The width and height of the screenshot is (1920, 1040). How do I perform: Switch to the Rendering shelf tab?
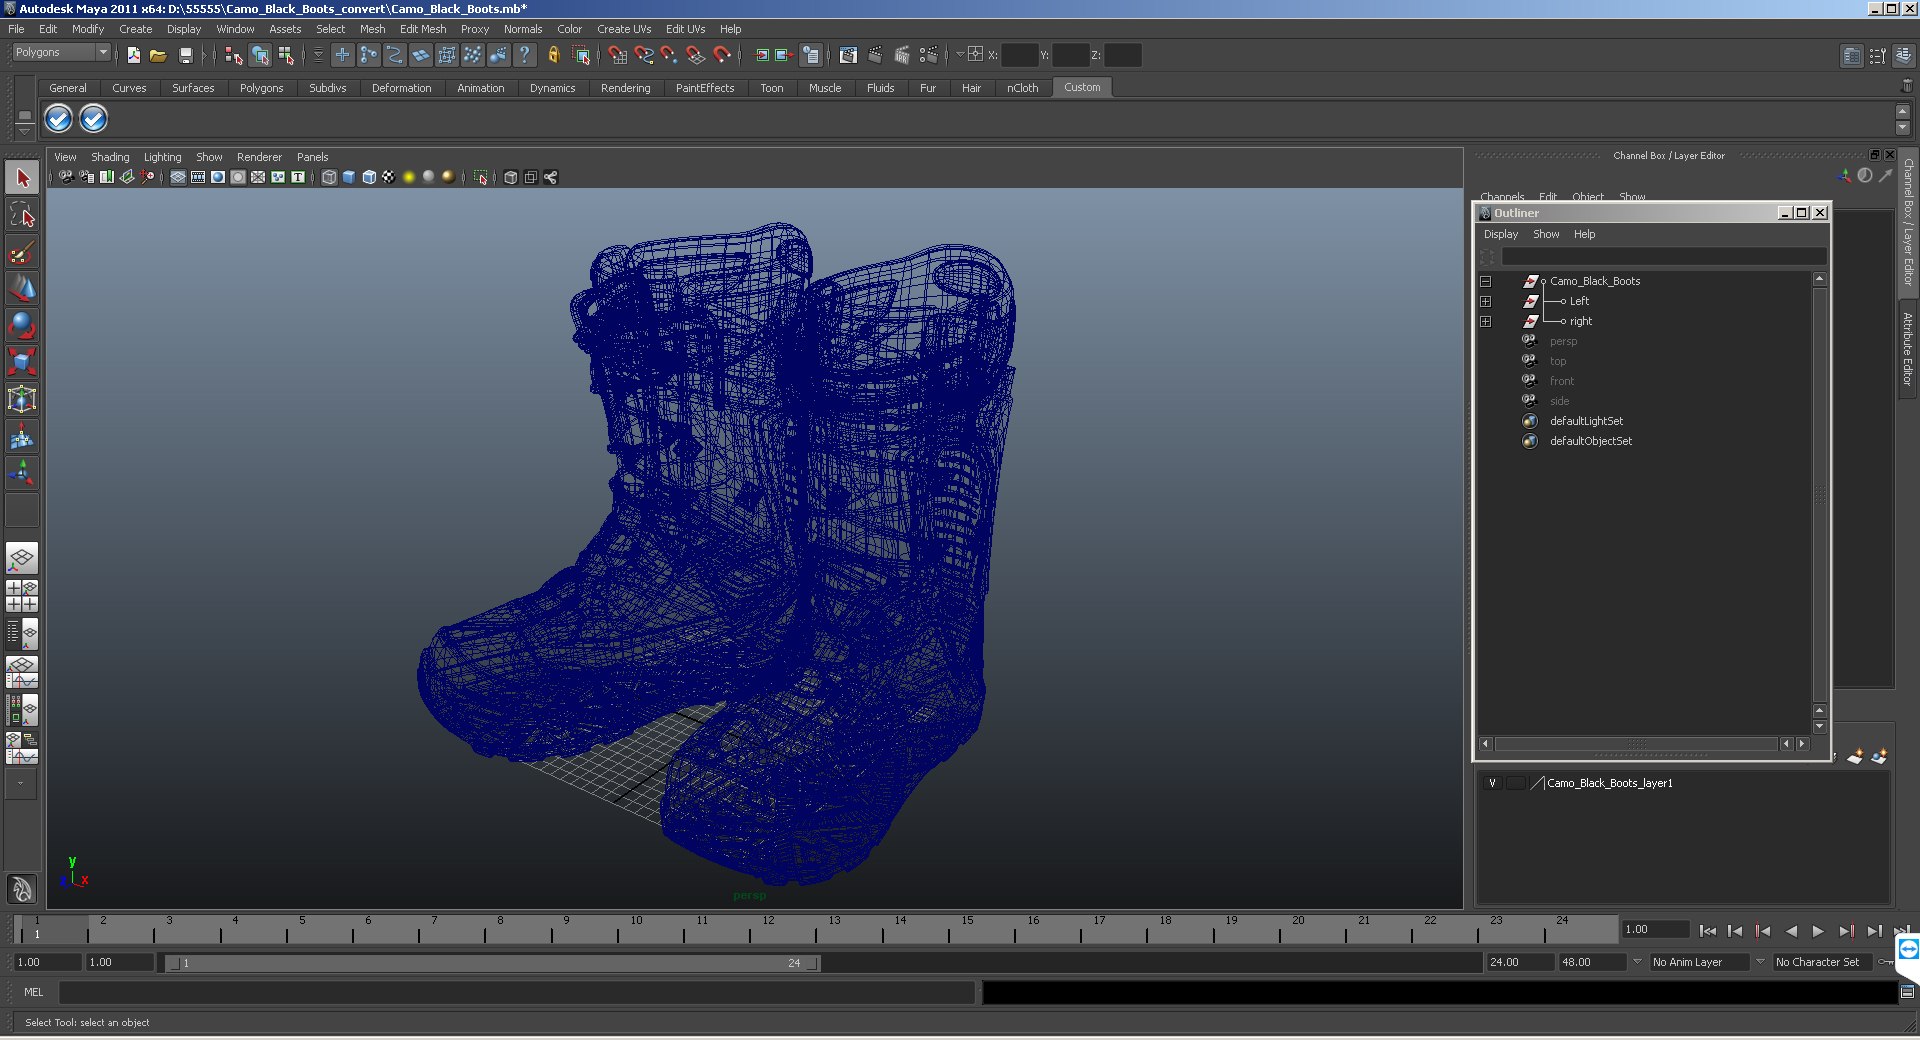click(x=625, y=88)
